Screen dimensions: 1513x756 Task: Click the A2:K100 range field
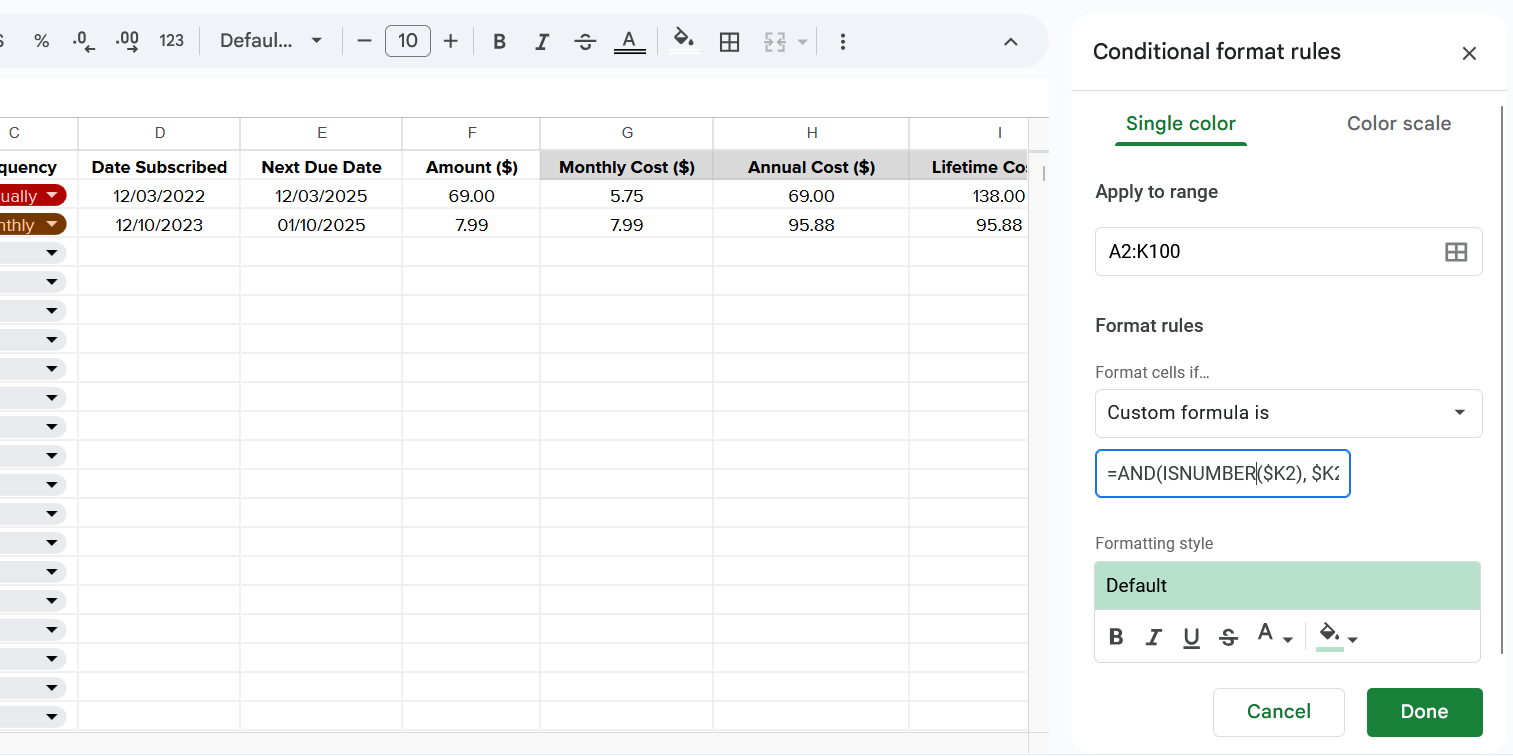[1289, 252]
